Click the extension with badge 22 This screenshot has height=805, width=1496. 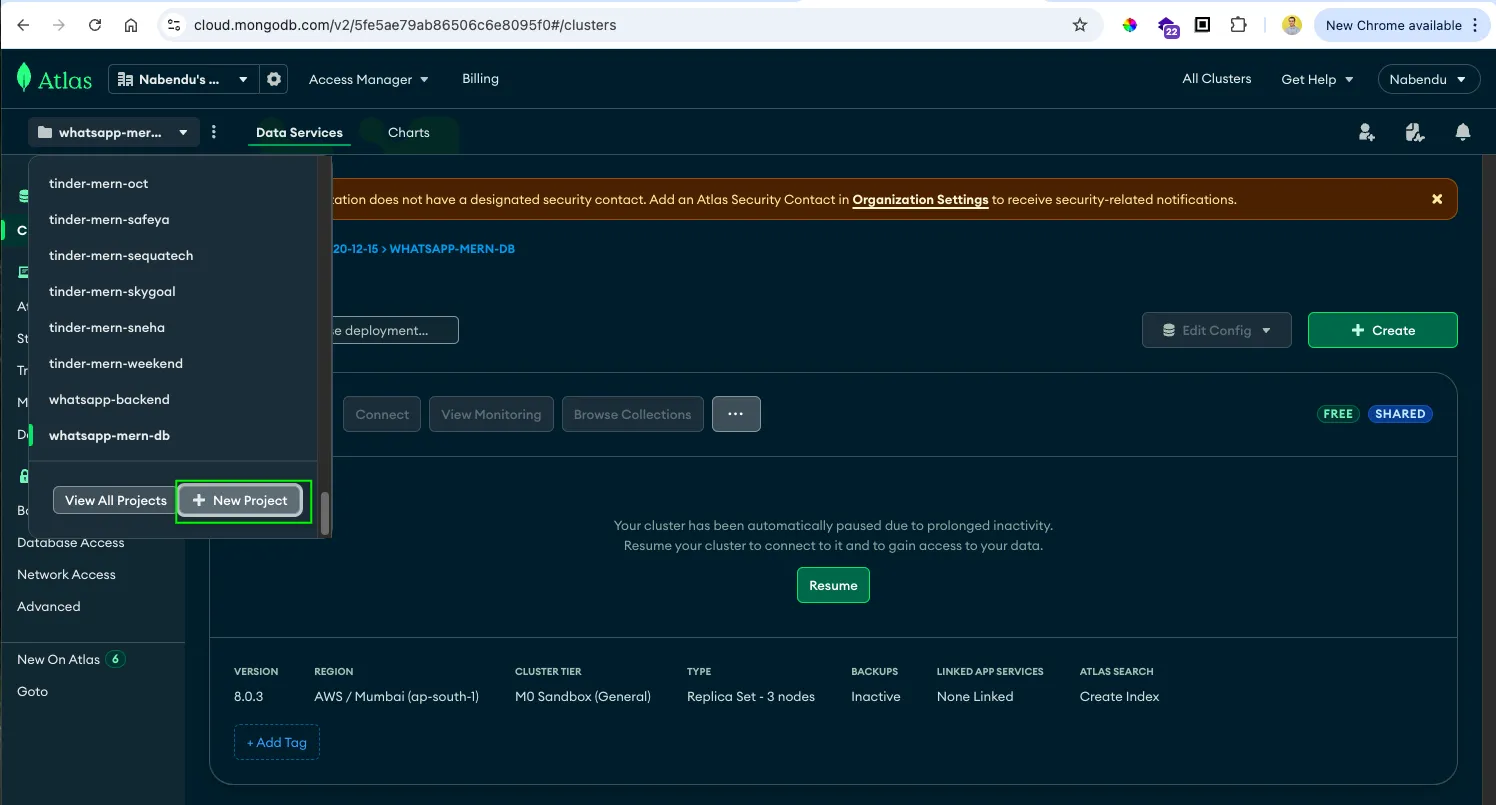pyautogui.click(x=1168, y=27)
